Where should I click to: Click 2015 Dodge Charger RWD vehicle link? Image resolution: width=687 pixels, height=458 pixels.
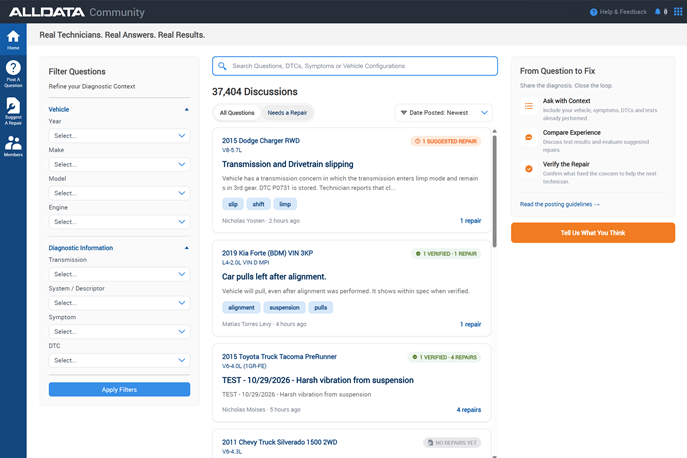pyautogui.click(x=261, y=141)
